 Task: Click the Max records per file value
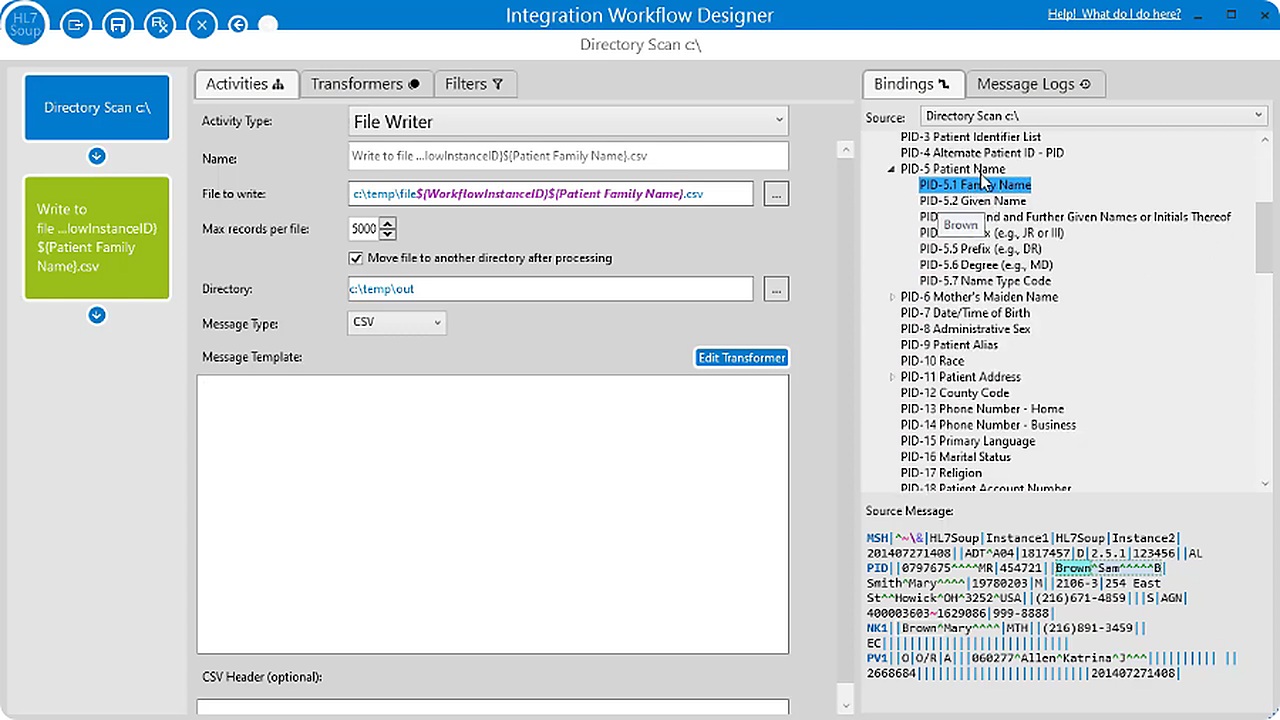(363, 228)
